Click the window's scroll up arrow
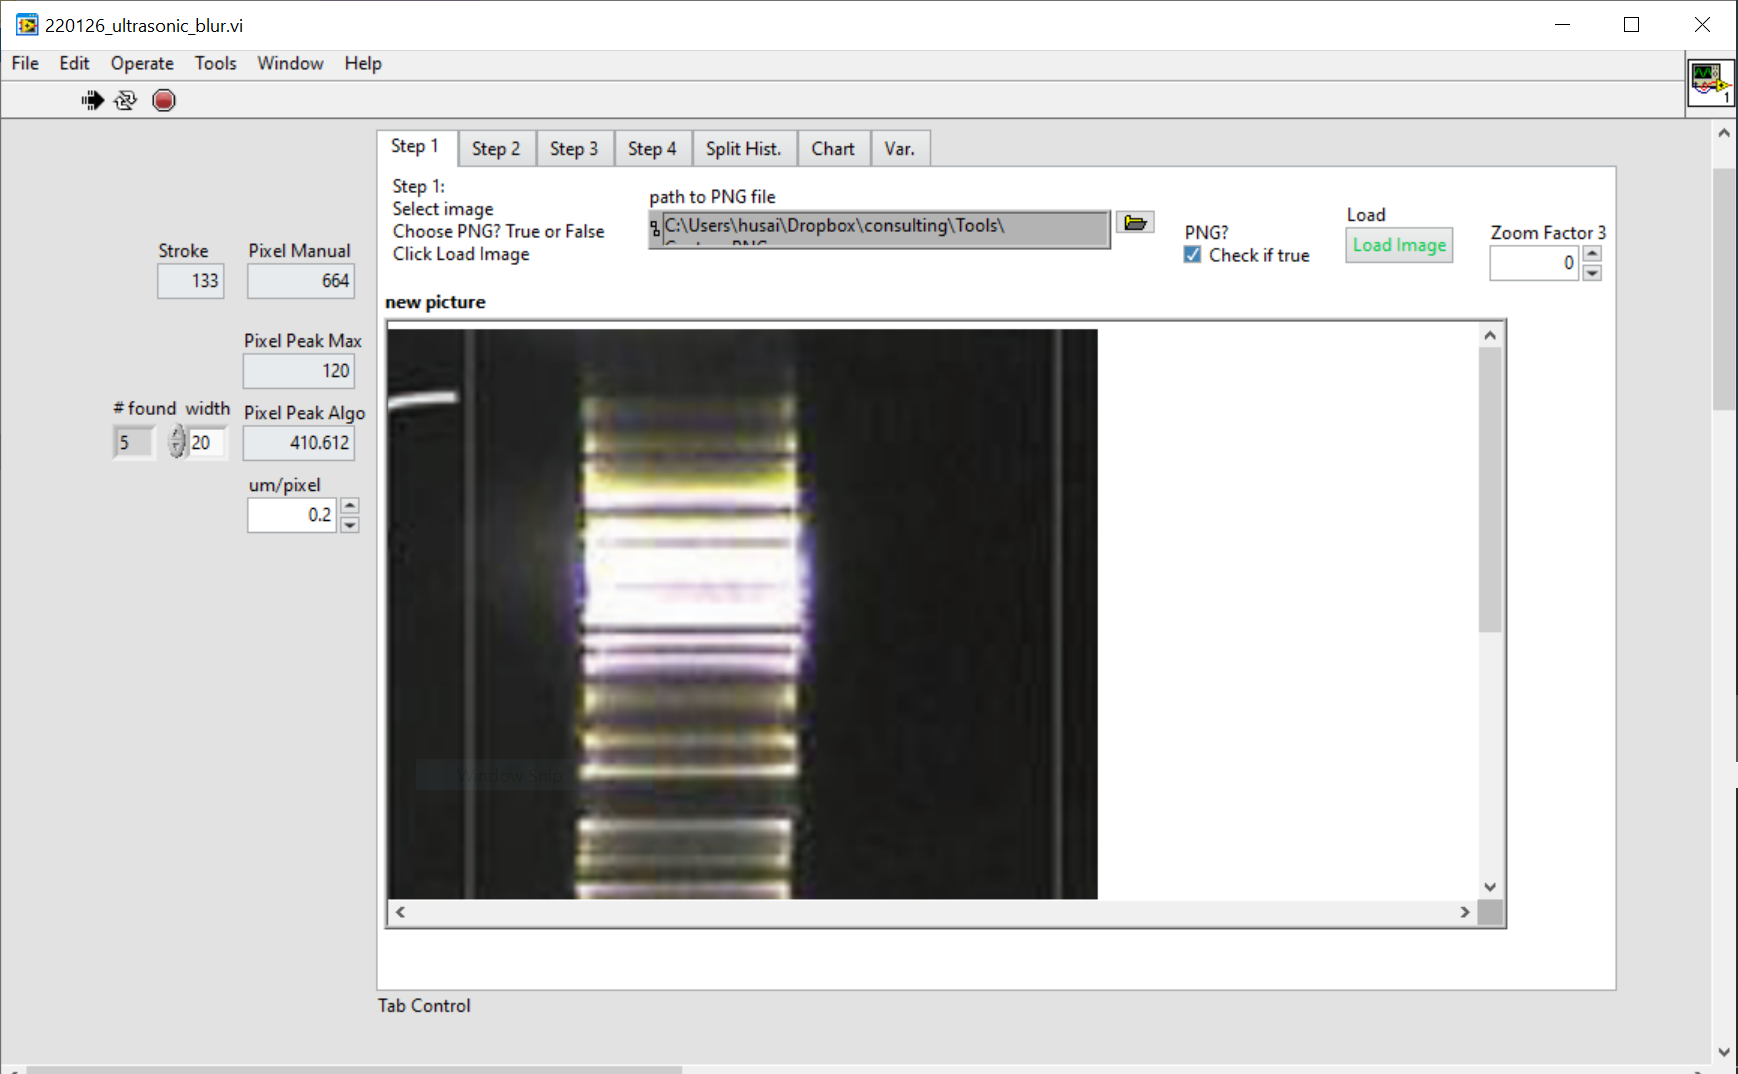 (x=1724, y=133)
